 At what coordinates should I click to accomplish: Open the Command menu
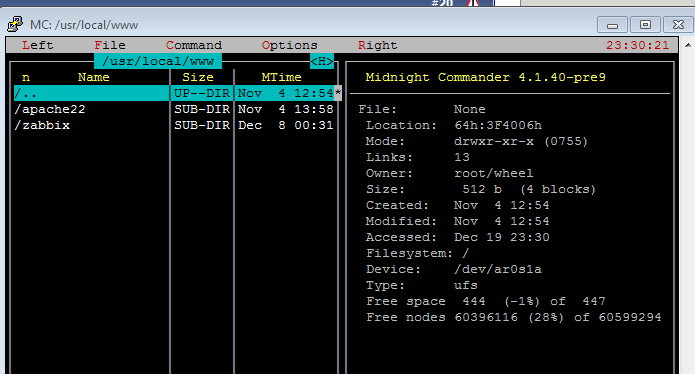[194, 45]
